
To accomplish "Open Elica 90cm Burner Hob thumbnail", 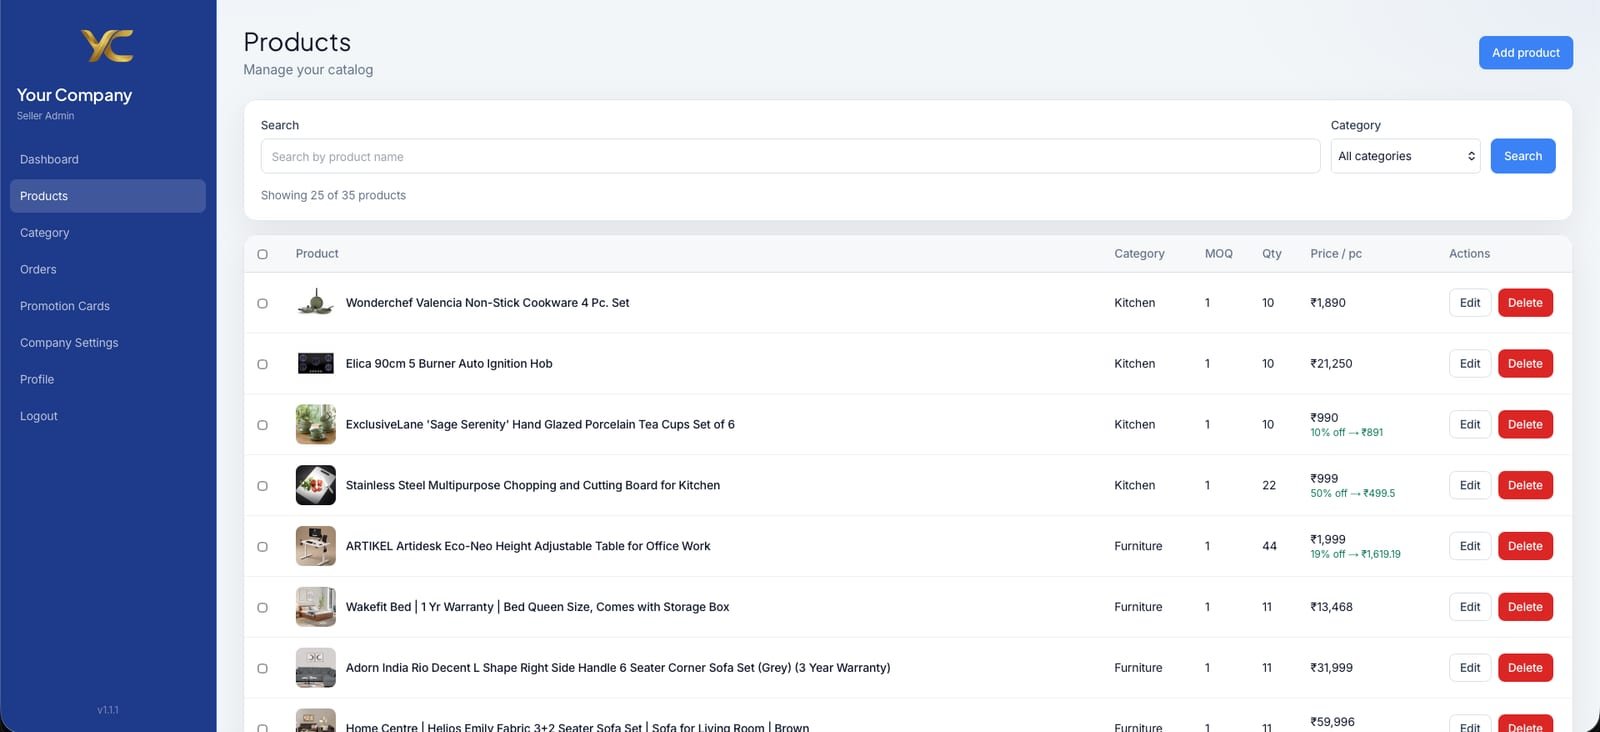I will pyautogui.click(x=316, y=364).
